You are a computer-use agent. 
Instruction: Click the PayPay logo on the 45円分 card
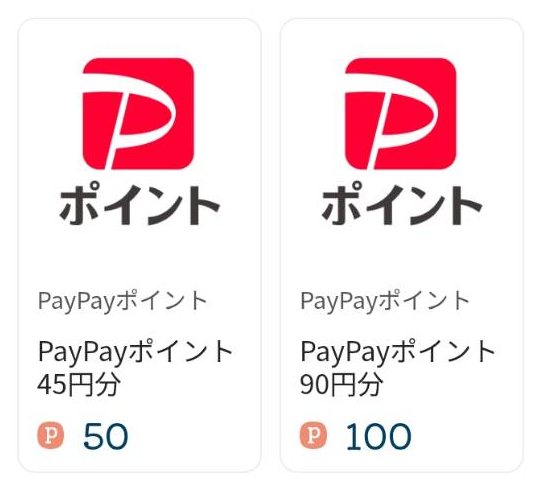pos(138,141)
